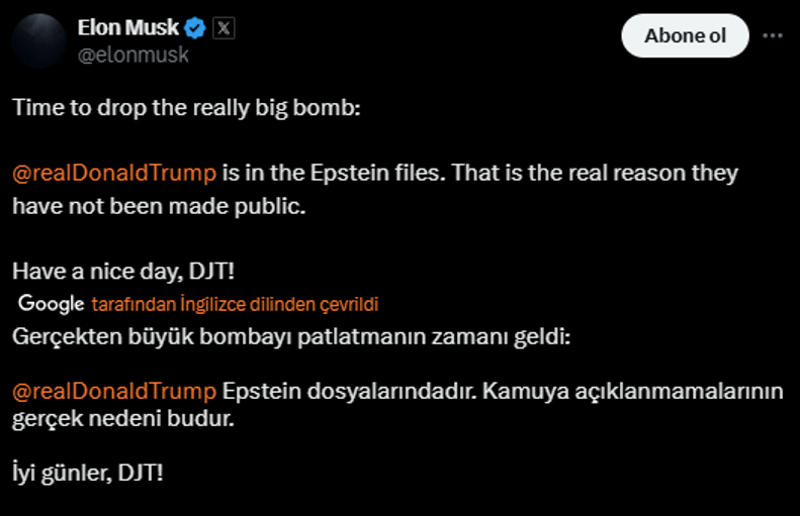Click 'is in the Epstein files' sentence
The width and height of the screenshot is (800, 516).
[x=334, y=173]
